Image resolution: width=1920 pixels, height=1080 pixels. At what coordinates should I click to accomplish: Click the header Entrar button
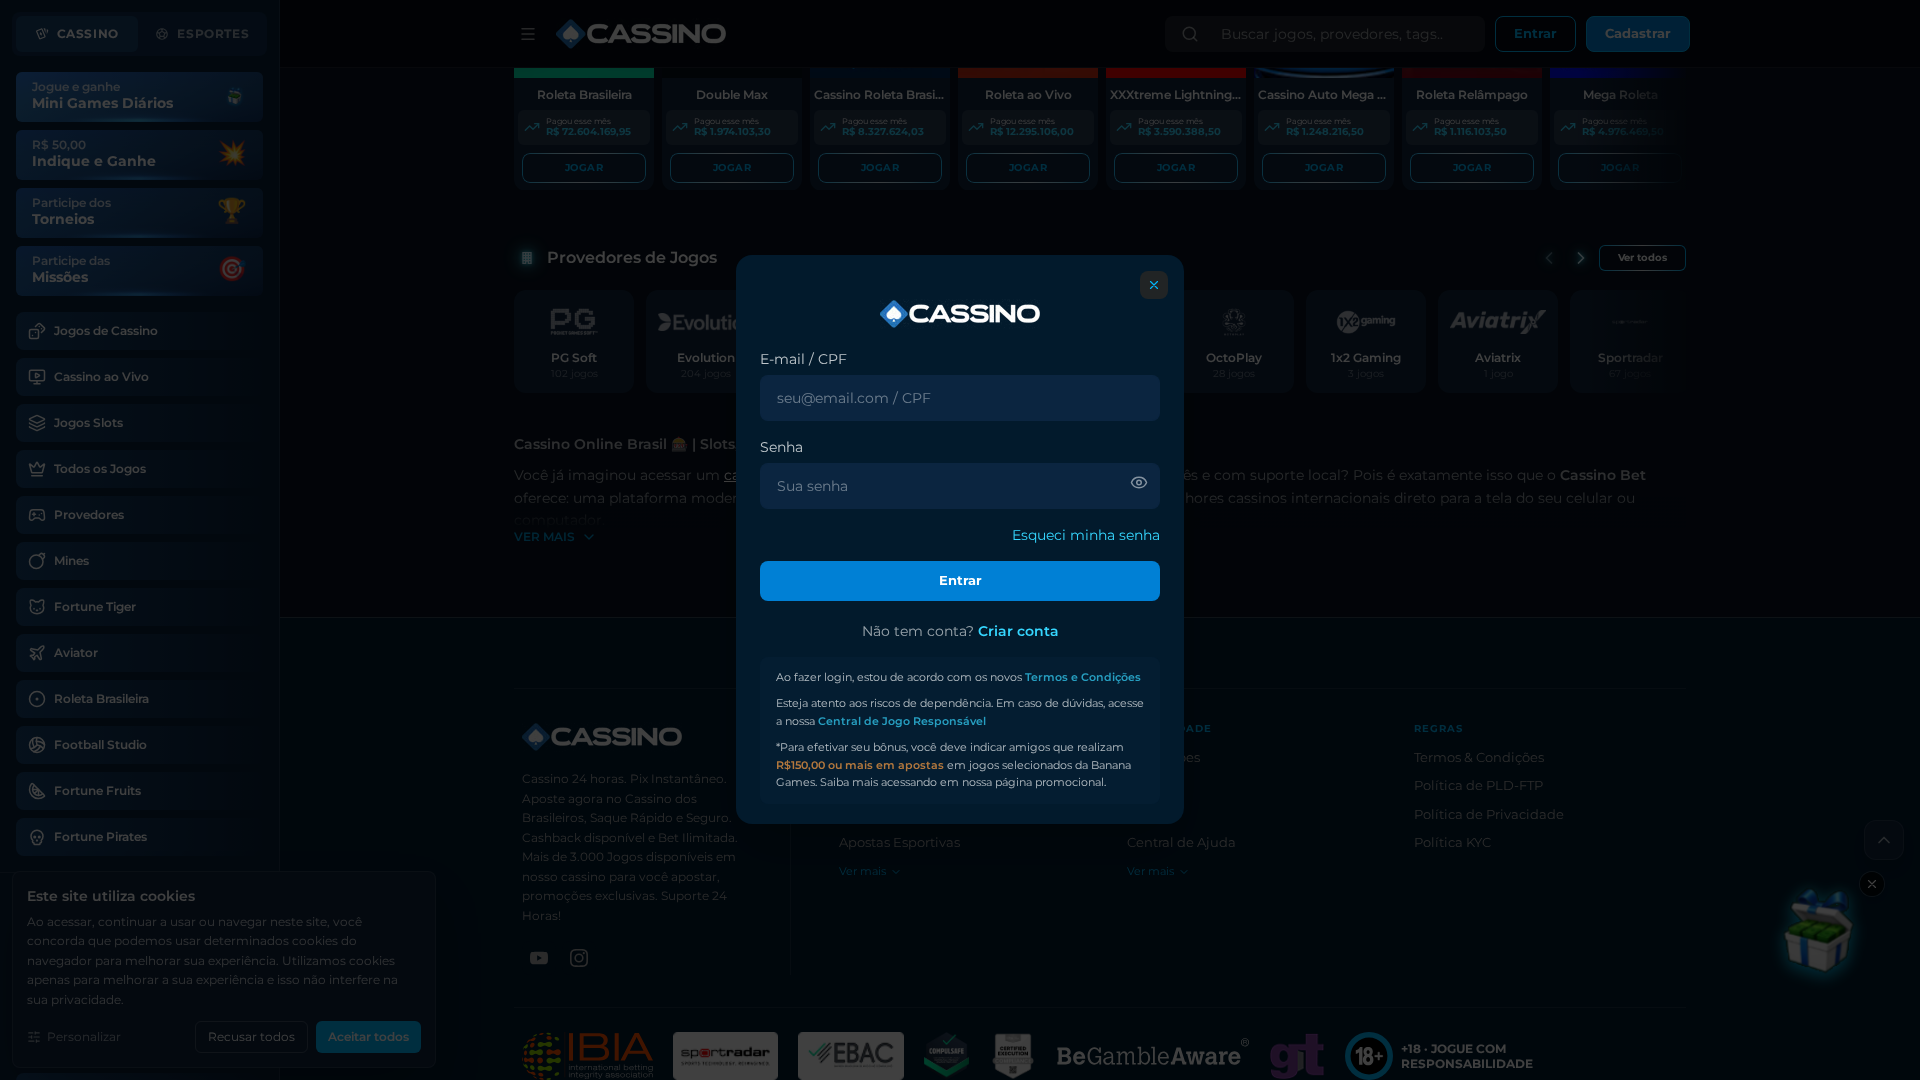click(x=1535, y=34)
